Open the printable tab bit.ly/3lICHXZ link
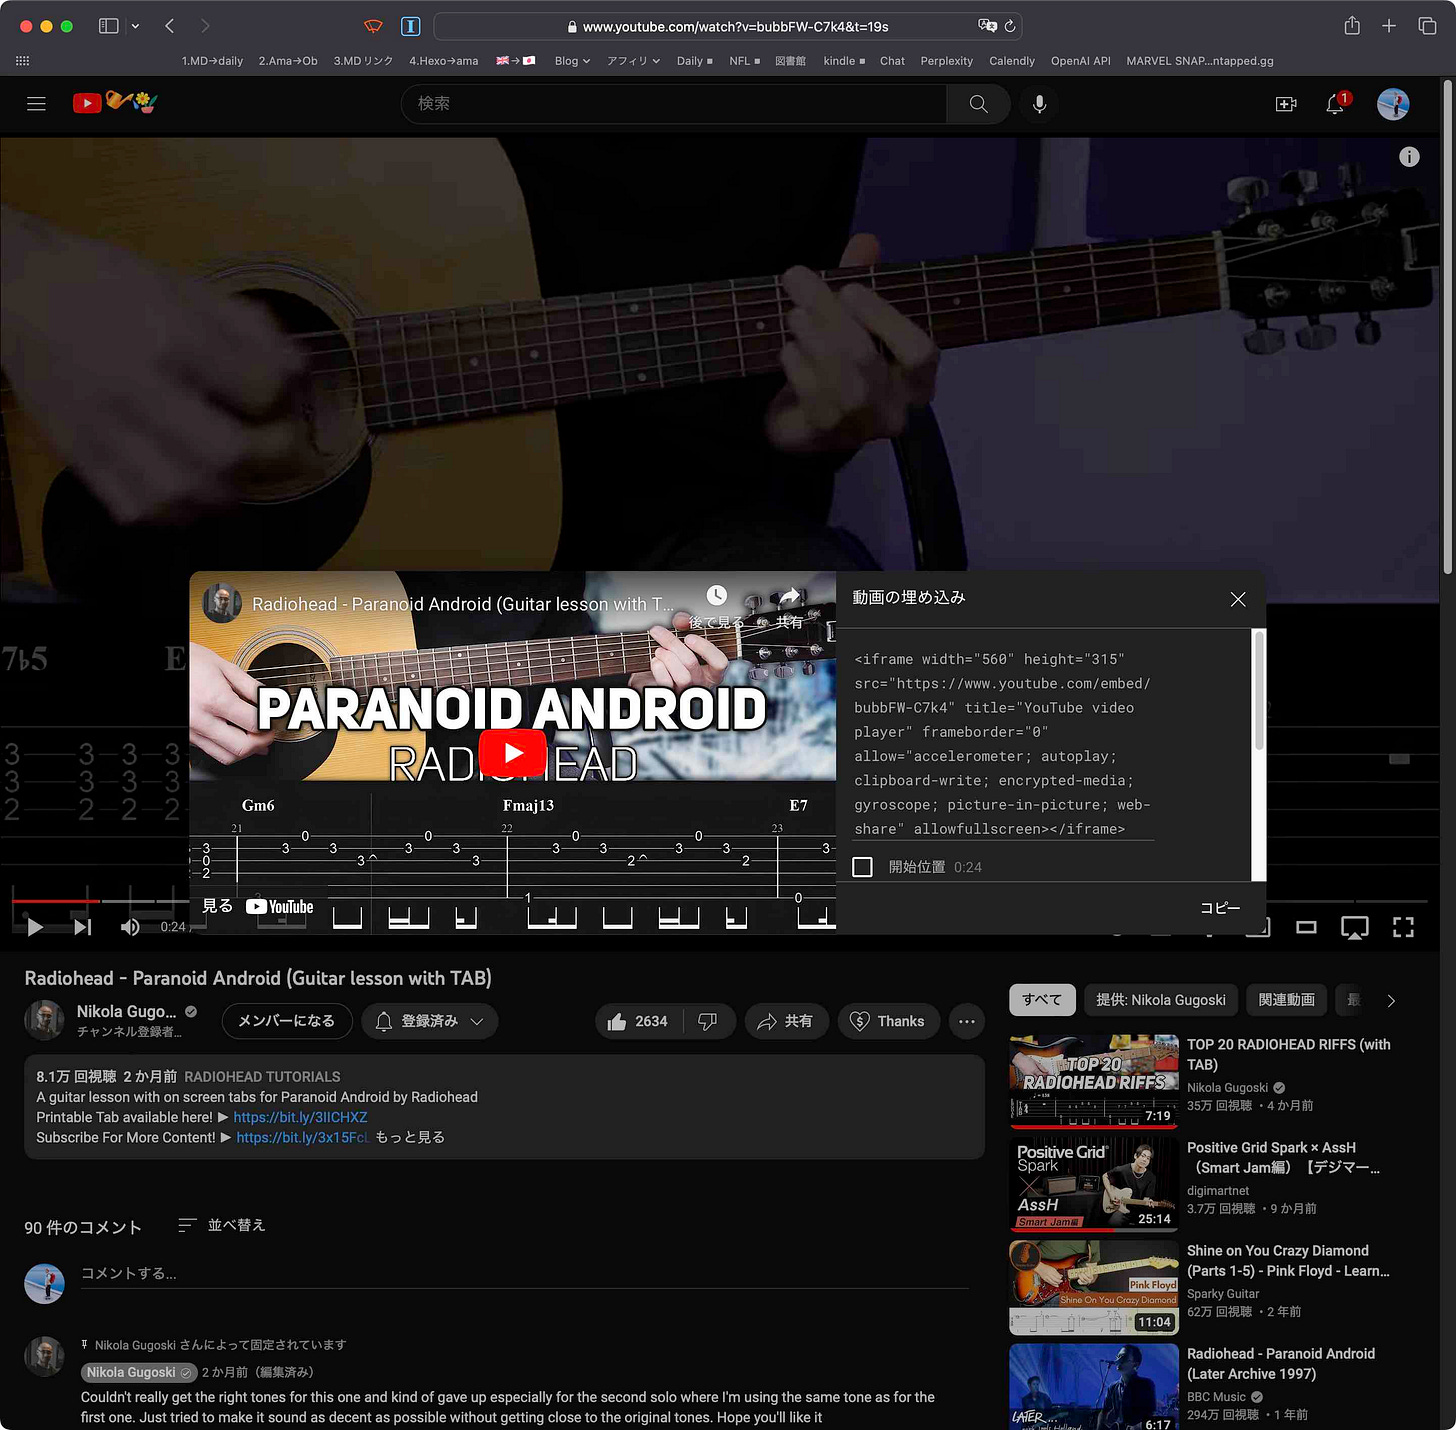 tap(300, 1117)
